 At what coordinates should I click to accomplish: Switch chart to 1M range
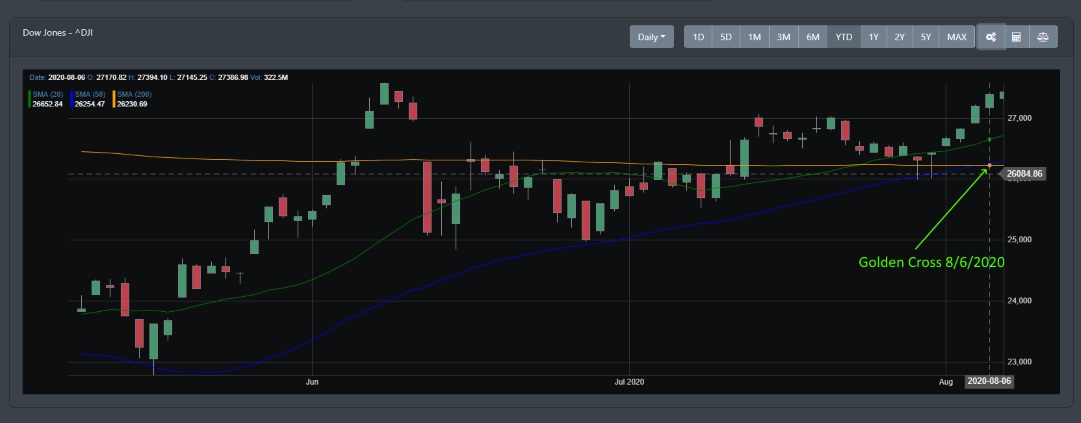755,37
